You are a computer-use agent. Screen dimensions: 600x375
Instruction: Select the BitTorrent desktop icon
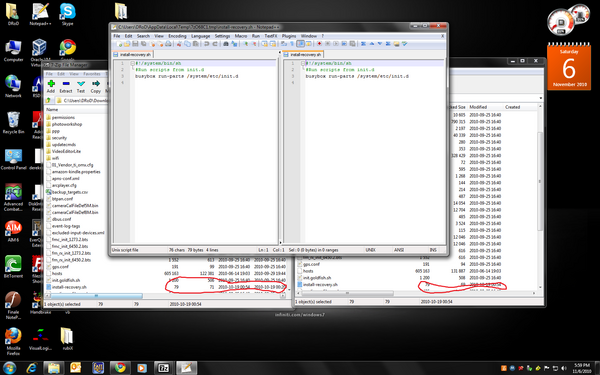[13, 266]
